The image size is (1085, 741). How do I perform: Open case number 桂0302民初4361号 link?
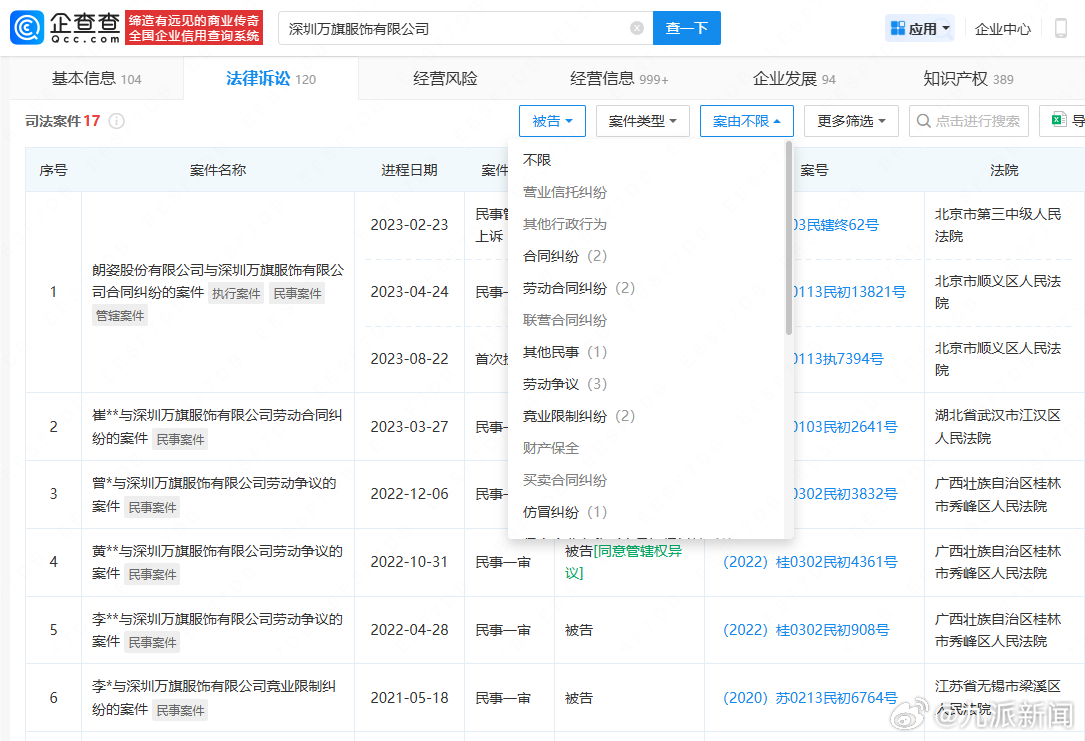click(810, 562)
